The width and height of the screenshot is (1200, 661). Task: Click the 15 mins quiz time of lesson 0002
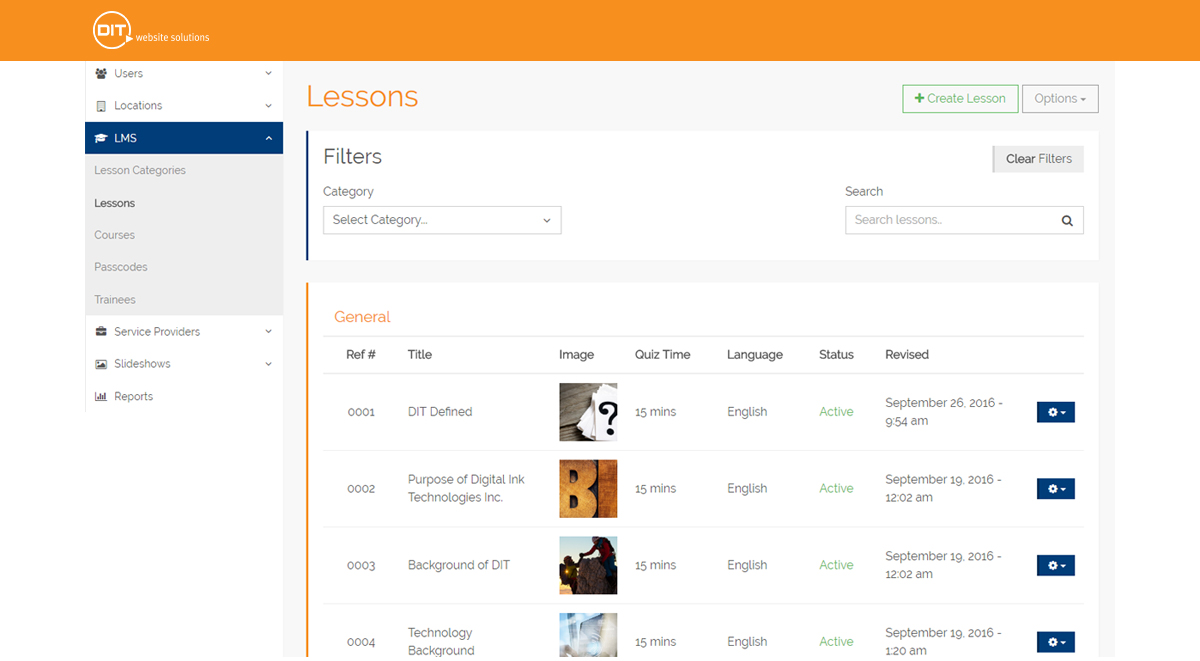point(655,489)
